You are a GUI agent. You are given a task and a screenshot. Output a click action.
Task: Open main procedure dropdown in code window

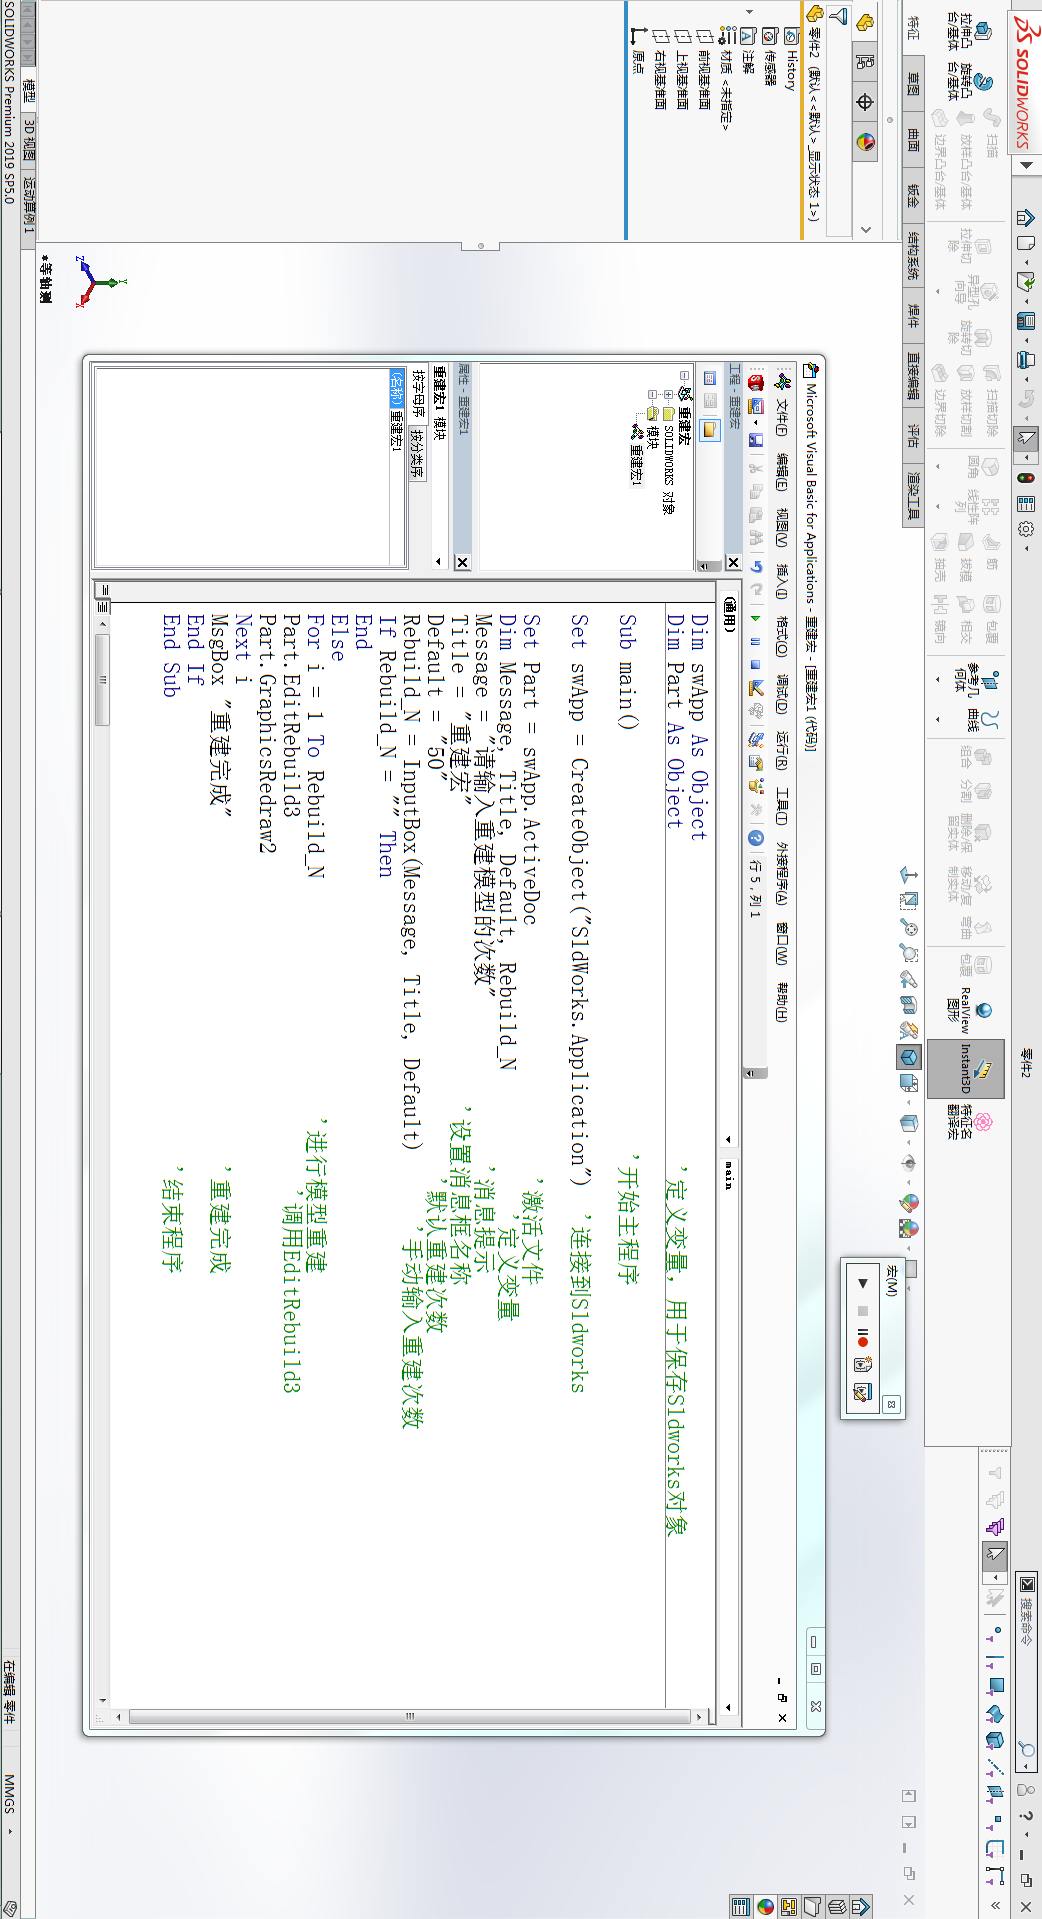(727, 1708)
